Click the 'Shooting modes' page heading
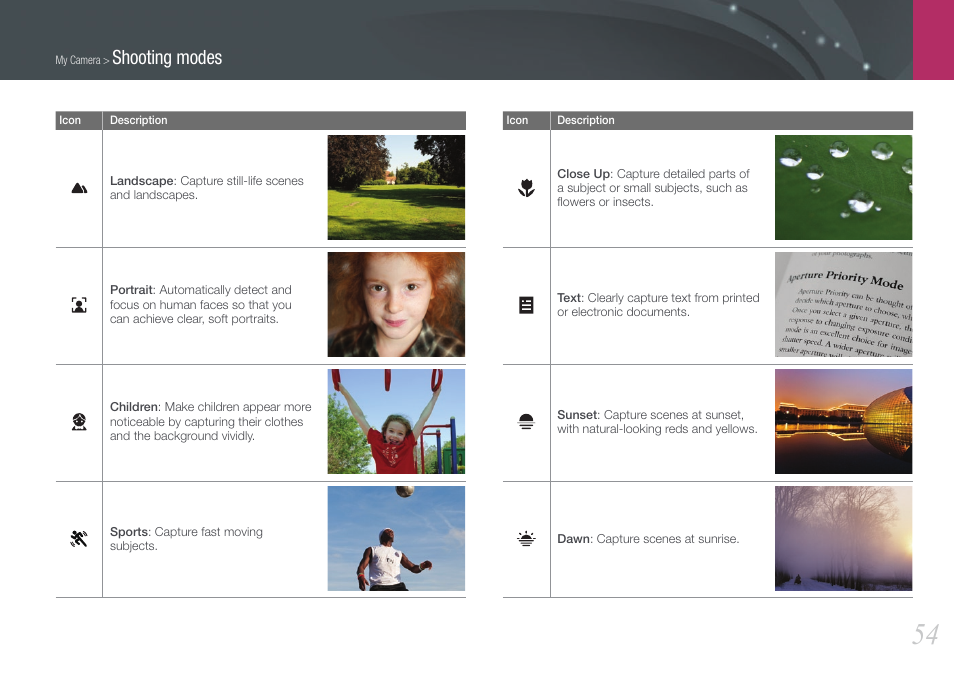 tap(167, 58)
